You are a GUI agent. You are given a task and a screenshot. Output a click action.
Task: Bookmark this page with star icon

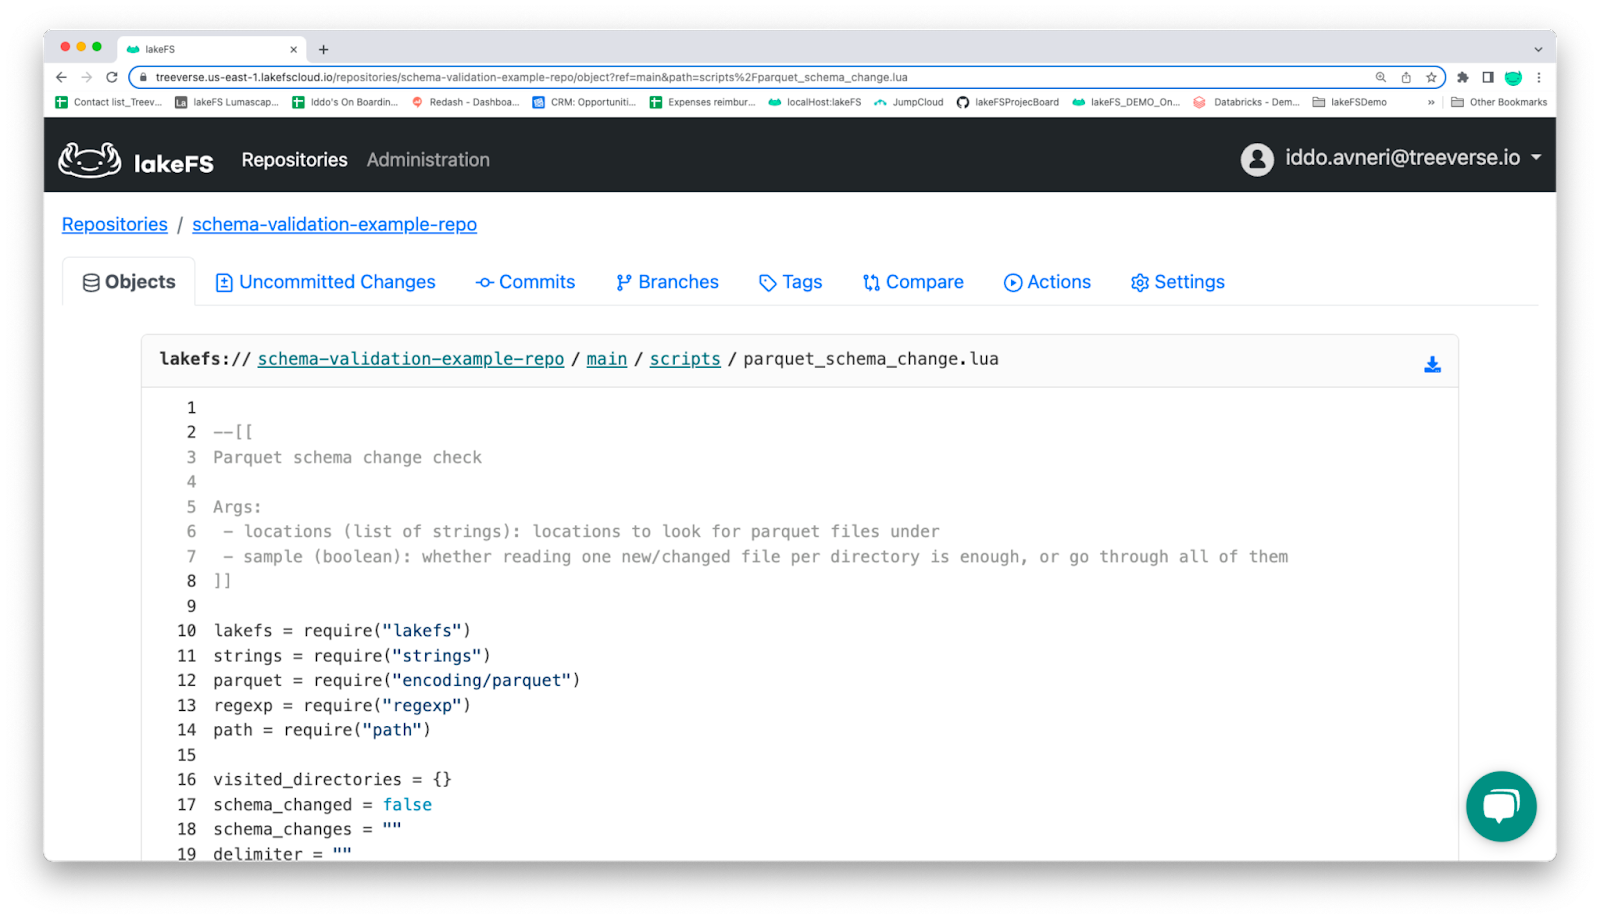[1431, 77]
